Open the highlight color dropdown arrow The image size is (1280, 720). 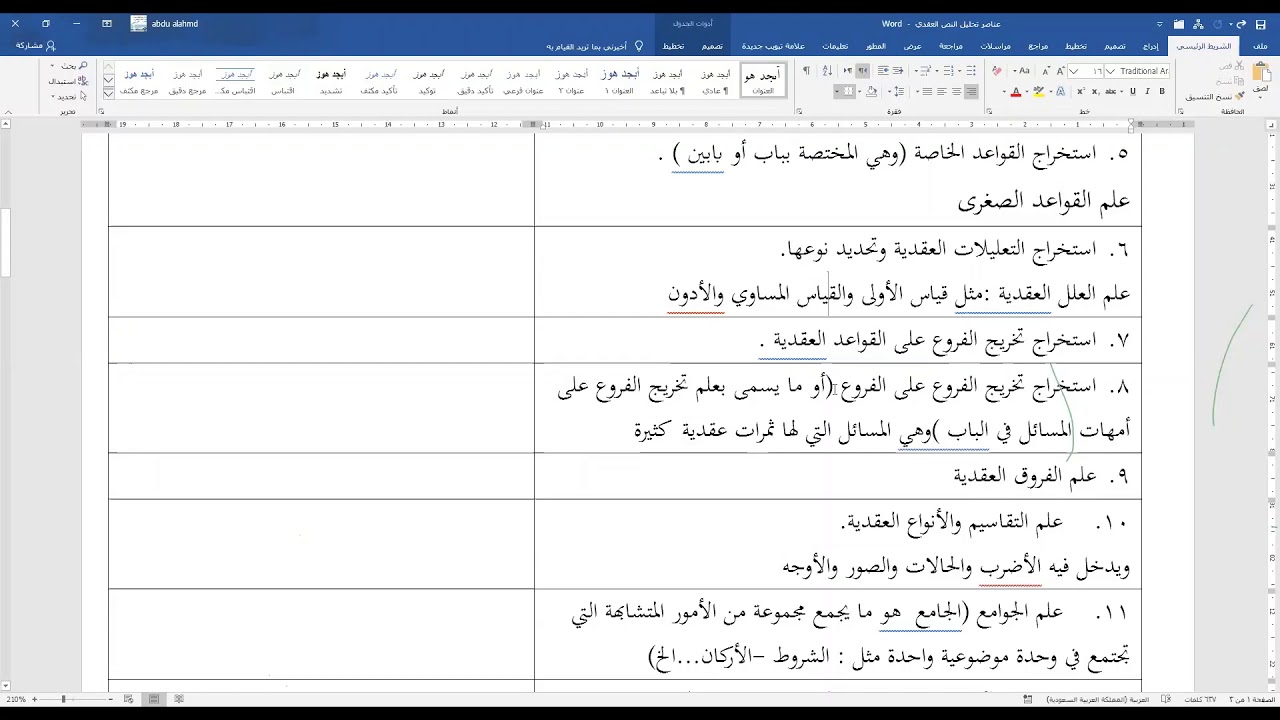coord(1027,92)
